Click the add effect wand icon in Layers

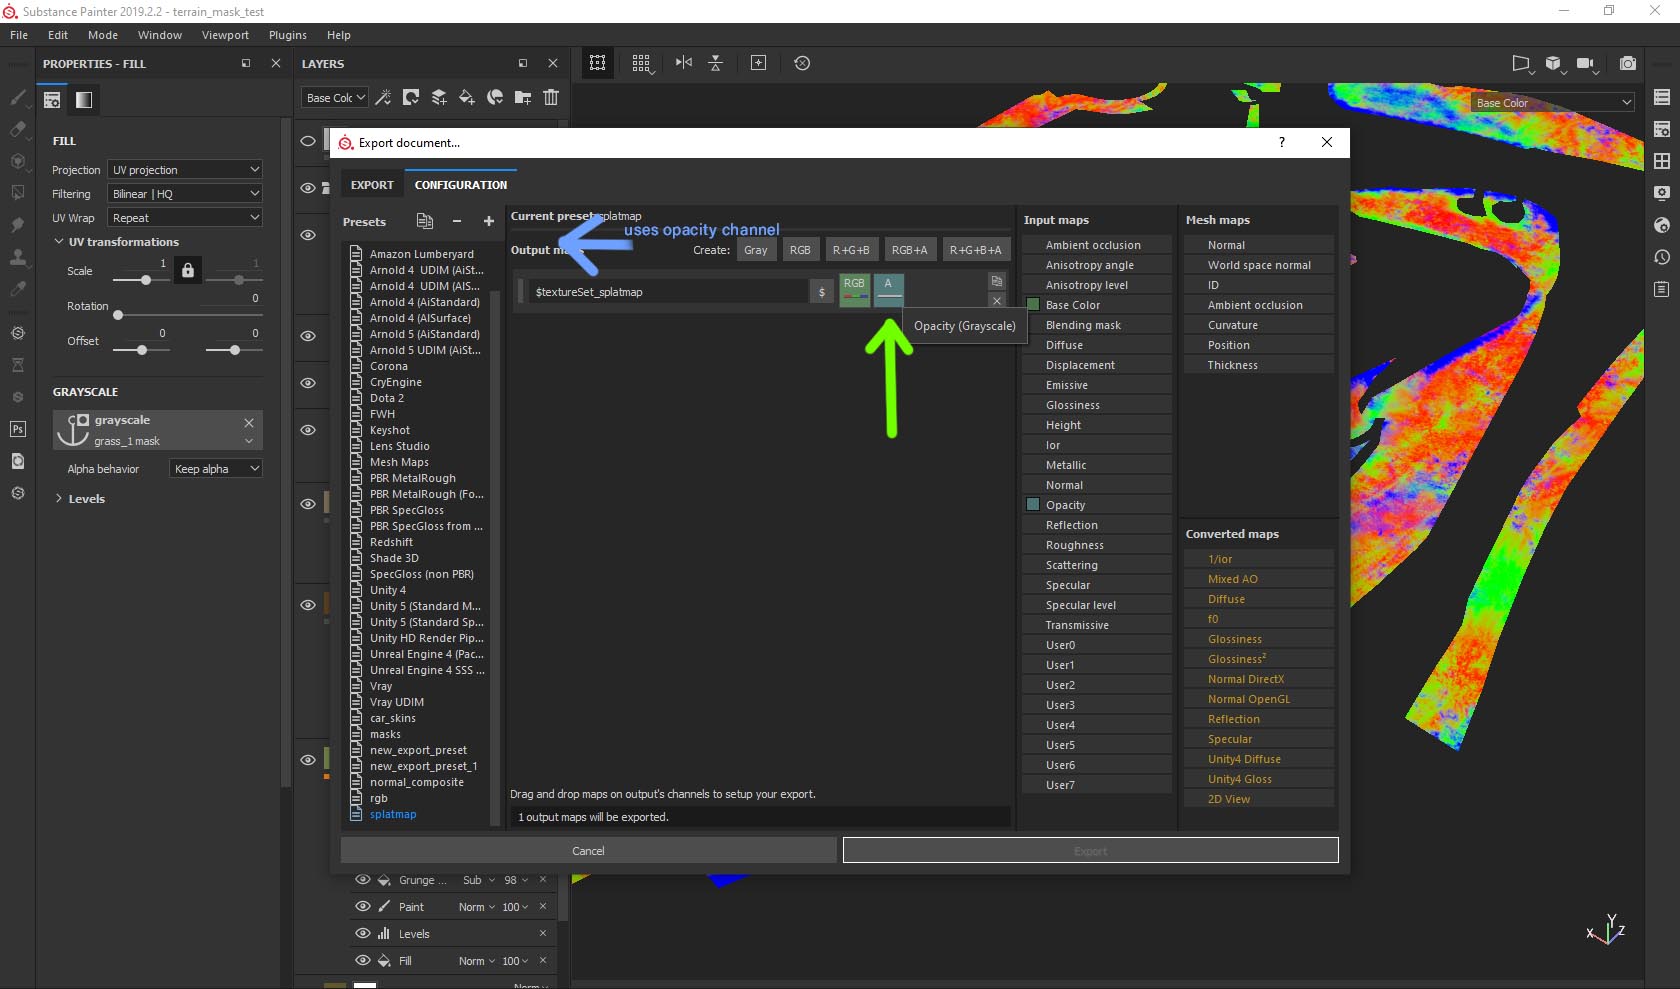pos(383,97)
